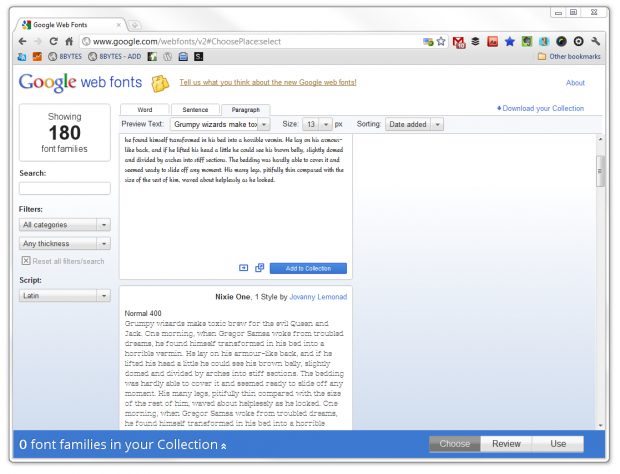Click the scrollbar down arrow
This screenshot has height=474, width=620.
[x=601, y=425]
